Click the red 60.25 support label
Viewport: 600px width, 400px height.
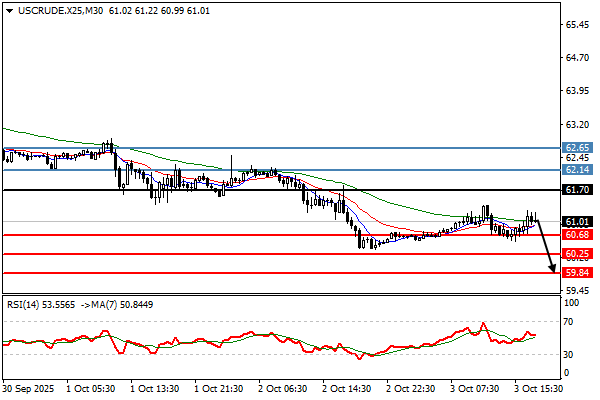click(x=577, y=254)
